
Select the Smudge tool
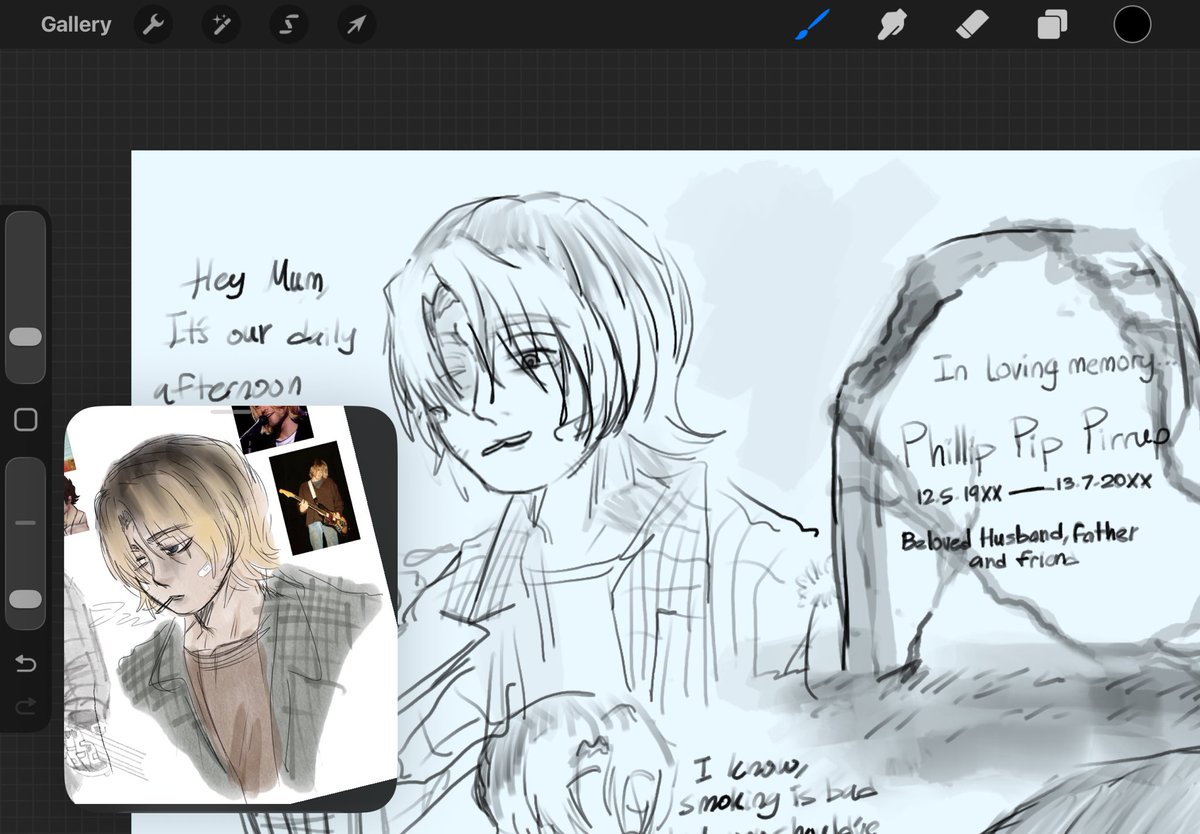891,24
